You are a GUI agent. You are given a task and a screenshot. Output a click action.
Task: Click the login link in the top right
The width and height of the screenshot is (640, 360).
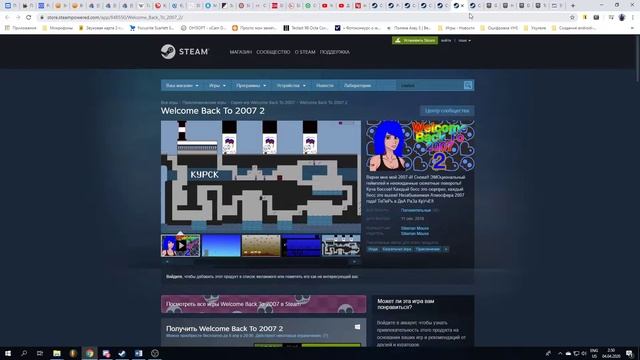446,40
